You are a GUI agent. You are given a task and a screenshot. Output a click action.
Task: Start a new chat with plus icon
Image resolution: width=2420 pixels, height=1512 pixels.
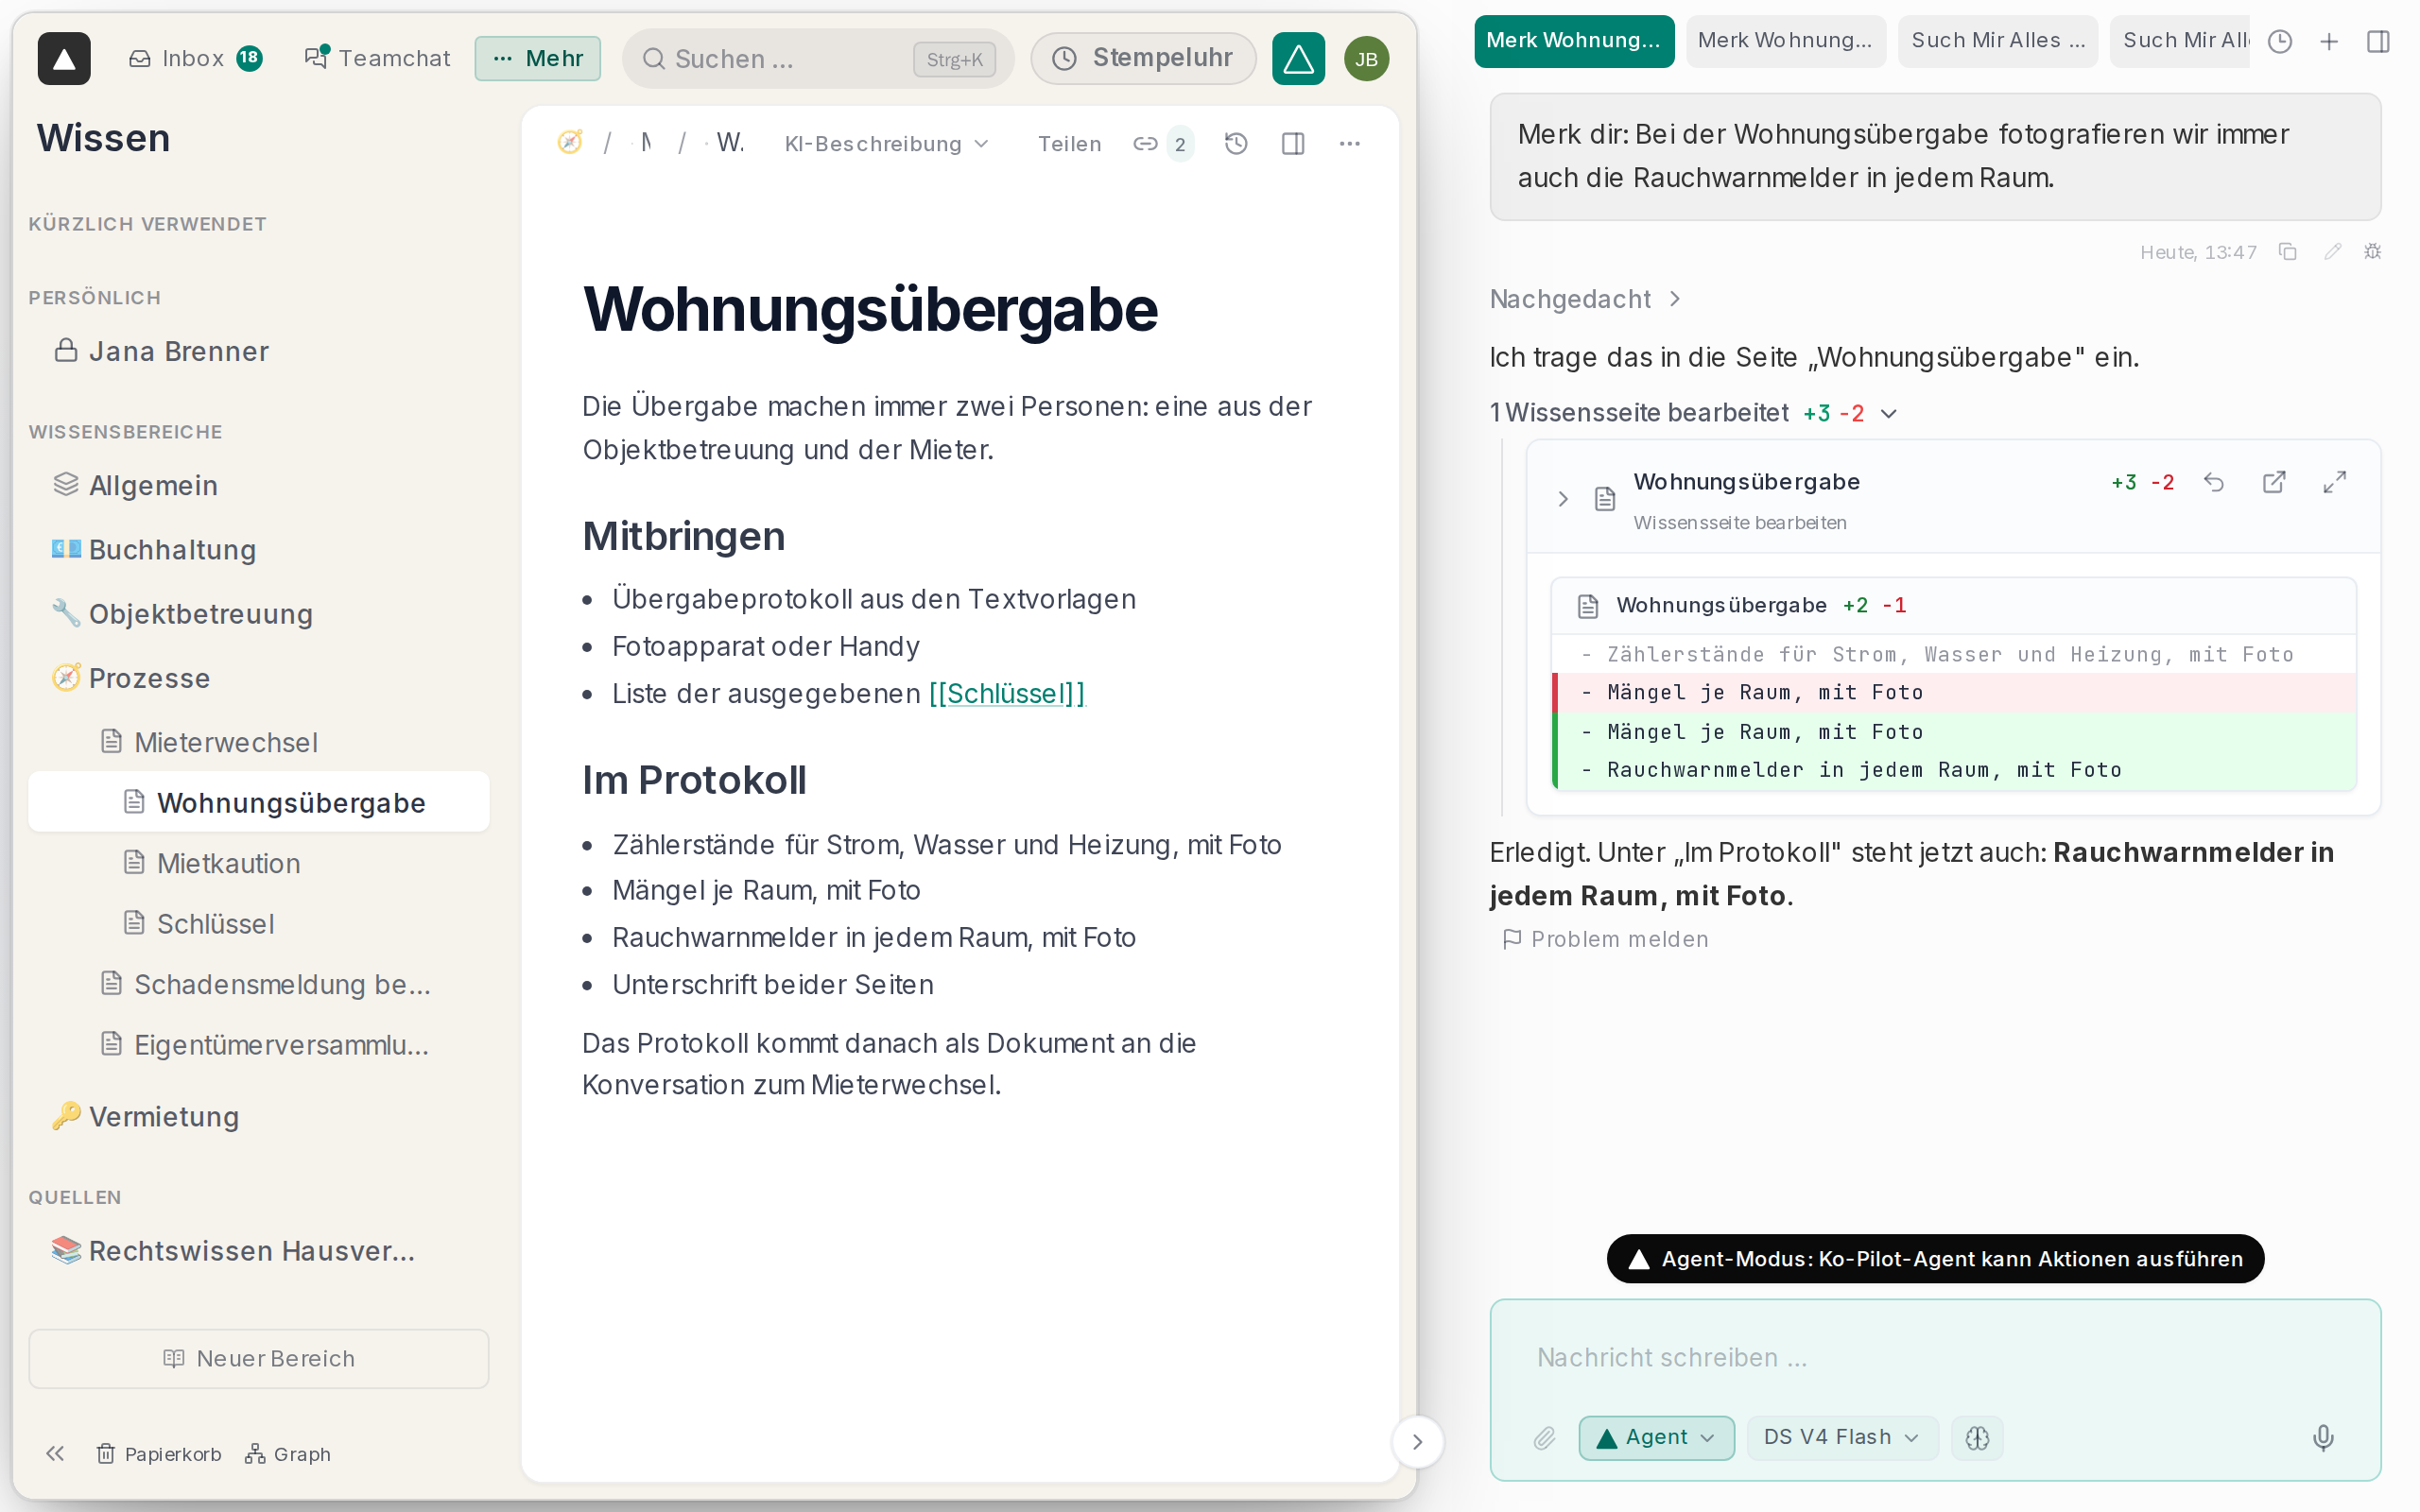click(2329, 41)
